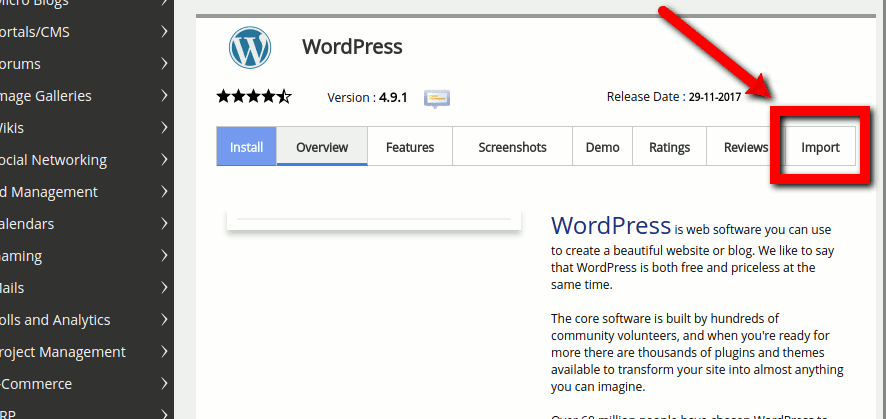
Task: Expand the Mails category chevron
Action: pyautogui.click(x=164, y=287)
